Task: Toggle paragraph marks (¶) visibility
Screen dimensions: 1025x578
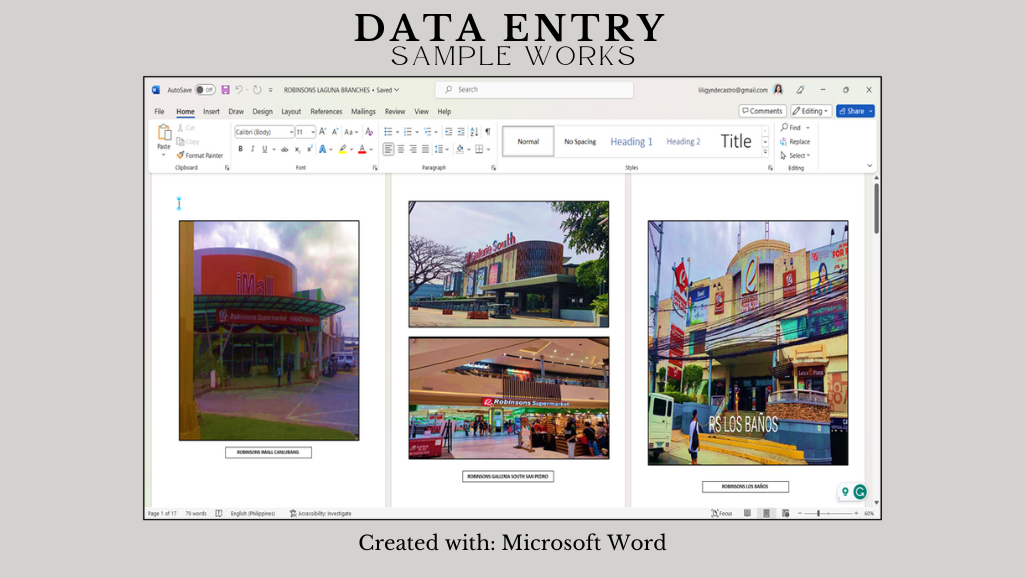Action: [x=488, y=132]
